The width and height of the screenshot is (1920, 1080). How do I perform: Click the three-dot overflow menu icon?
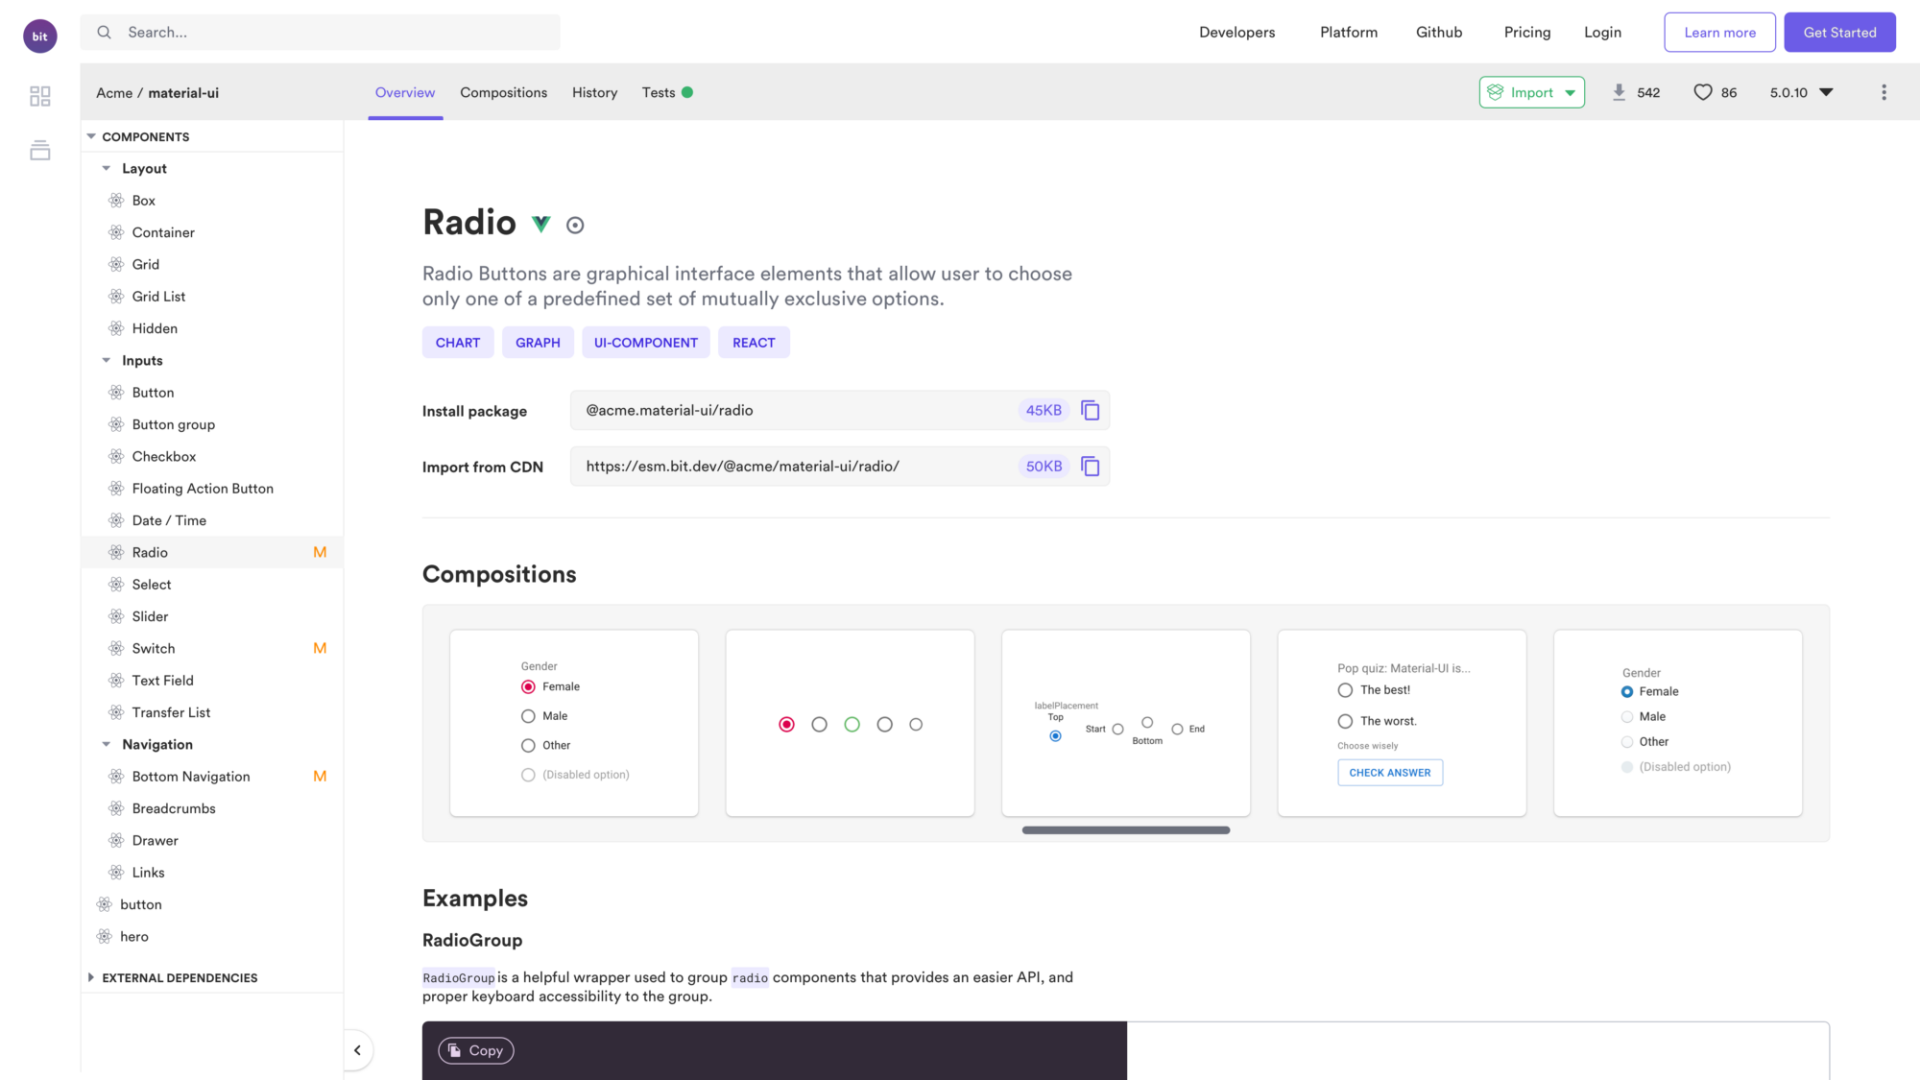point(1884,92)
